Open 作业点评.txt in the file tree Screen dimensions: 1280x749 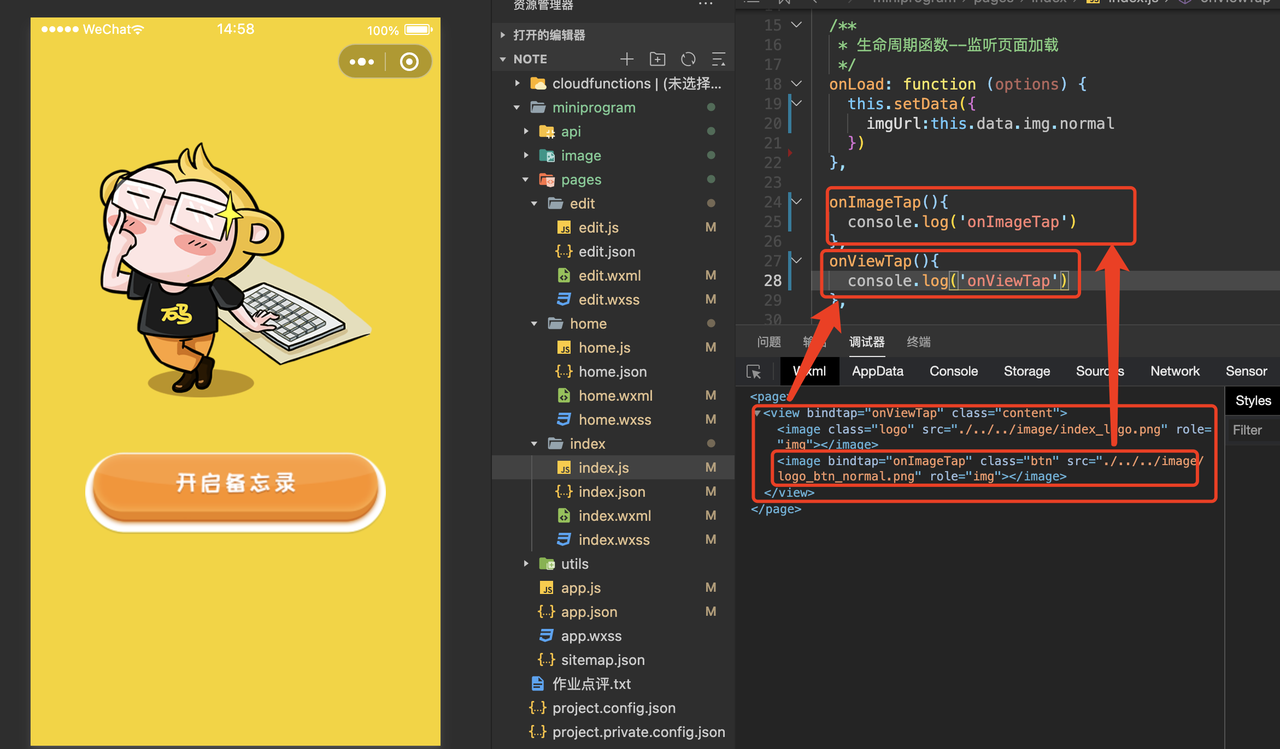pyautogui.click(x=591, y=684)
